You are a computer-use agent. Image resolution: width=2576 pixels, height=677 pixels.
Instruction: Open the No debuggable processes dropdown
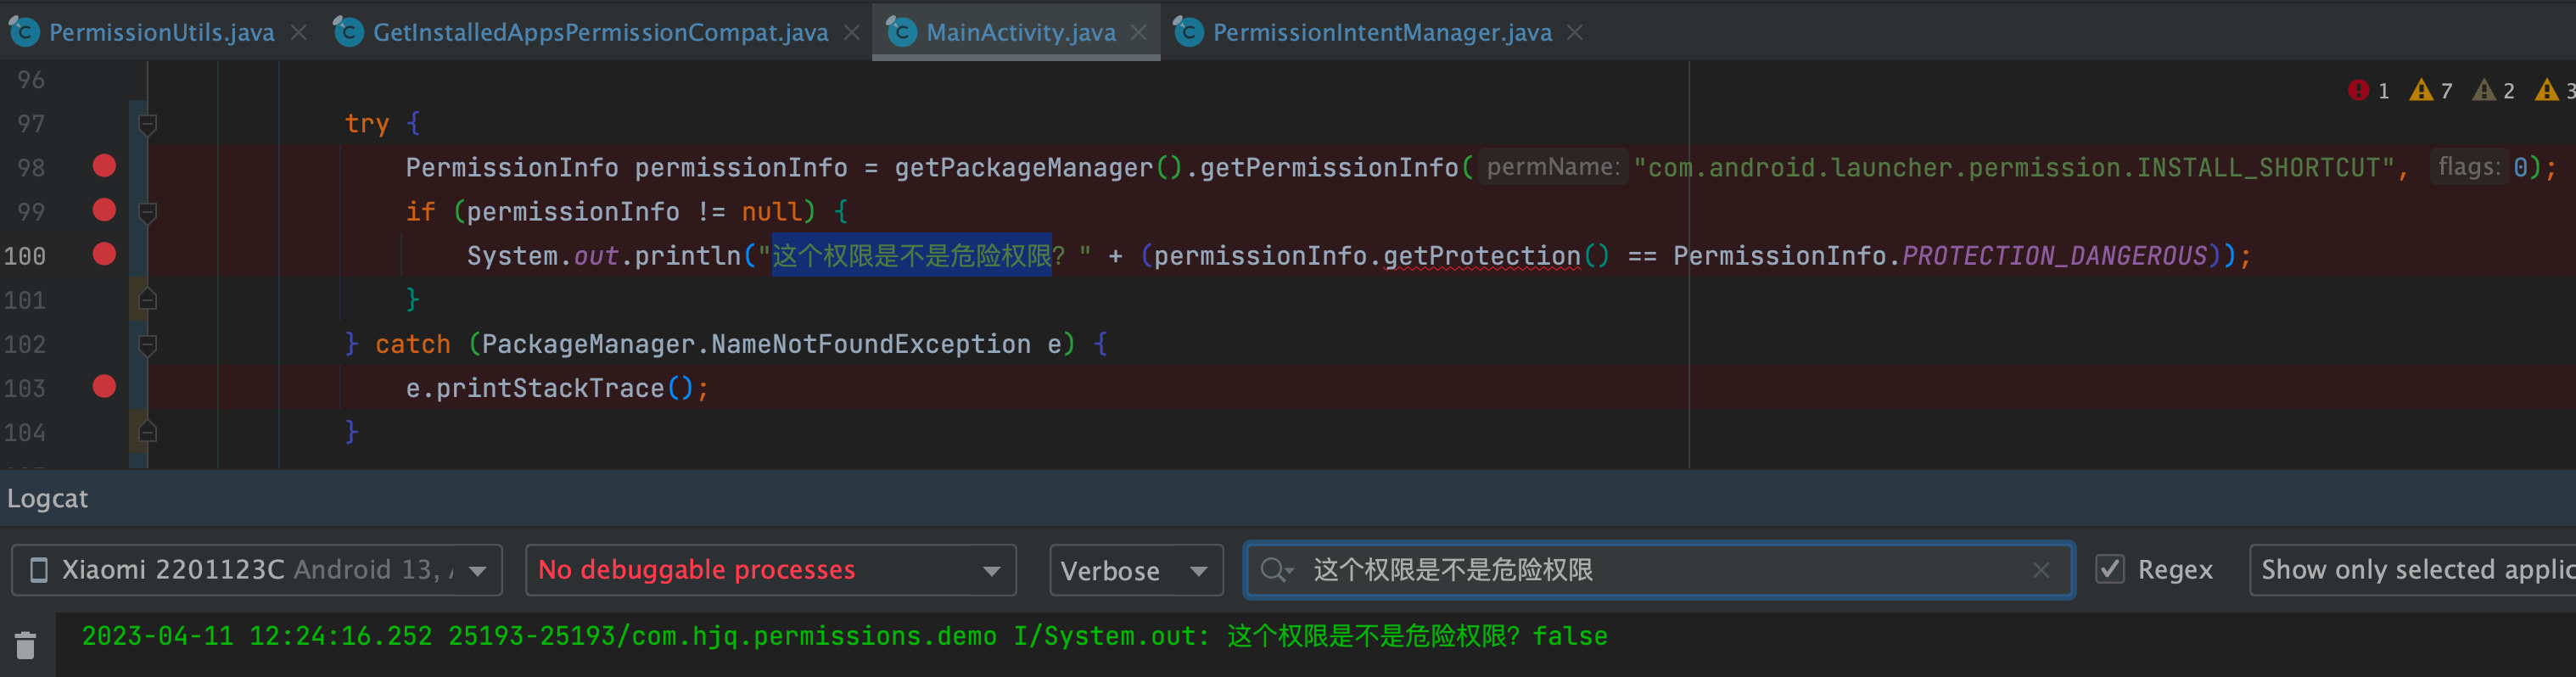click(770, 569)
